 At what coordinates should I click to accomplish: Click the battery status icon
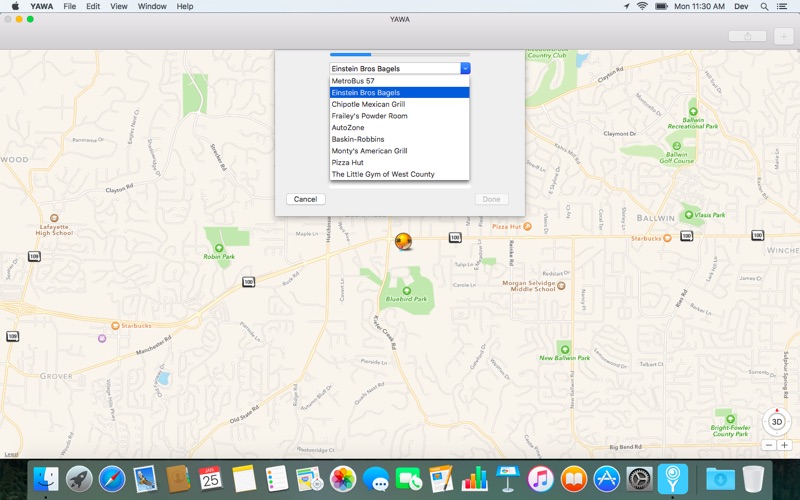[661, 6]
